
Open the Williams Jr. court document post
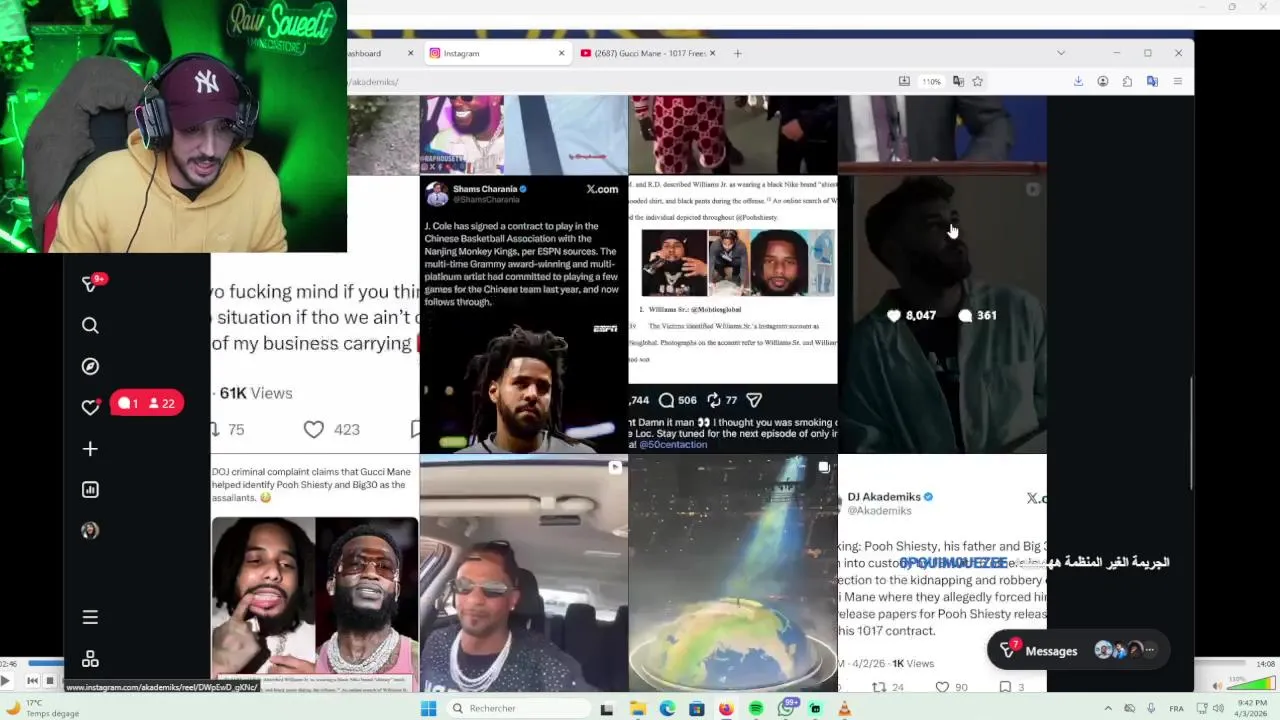(x=733, y=314)
